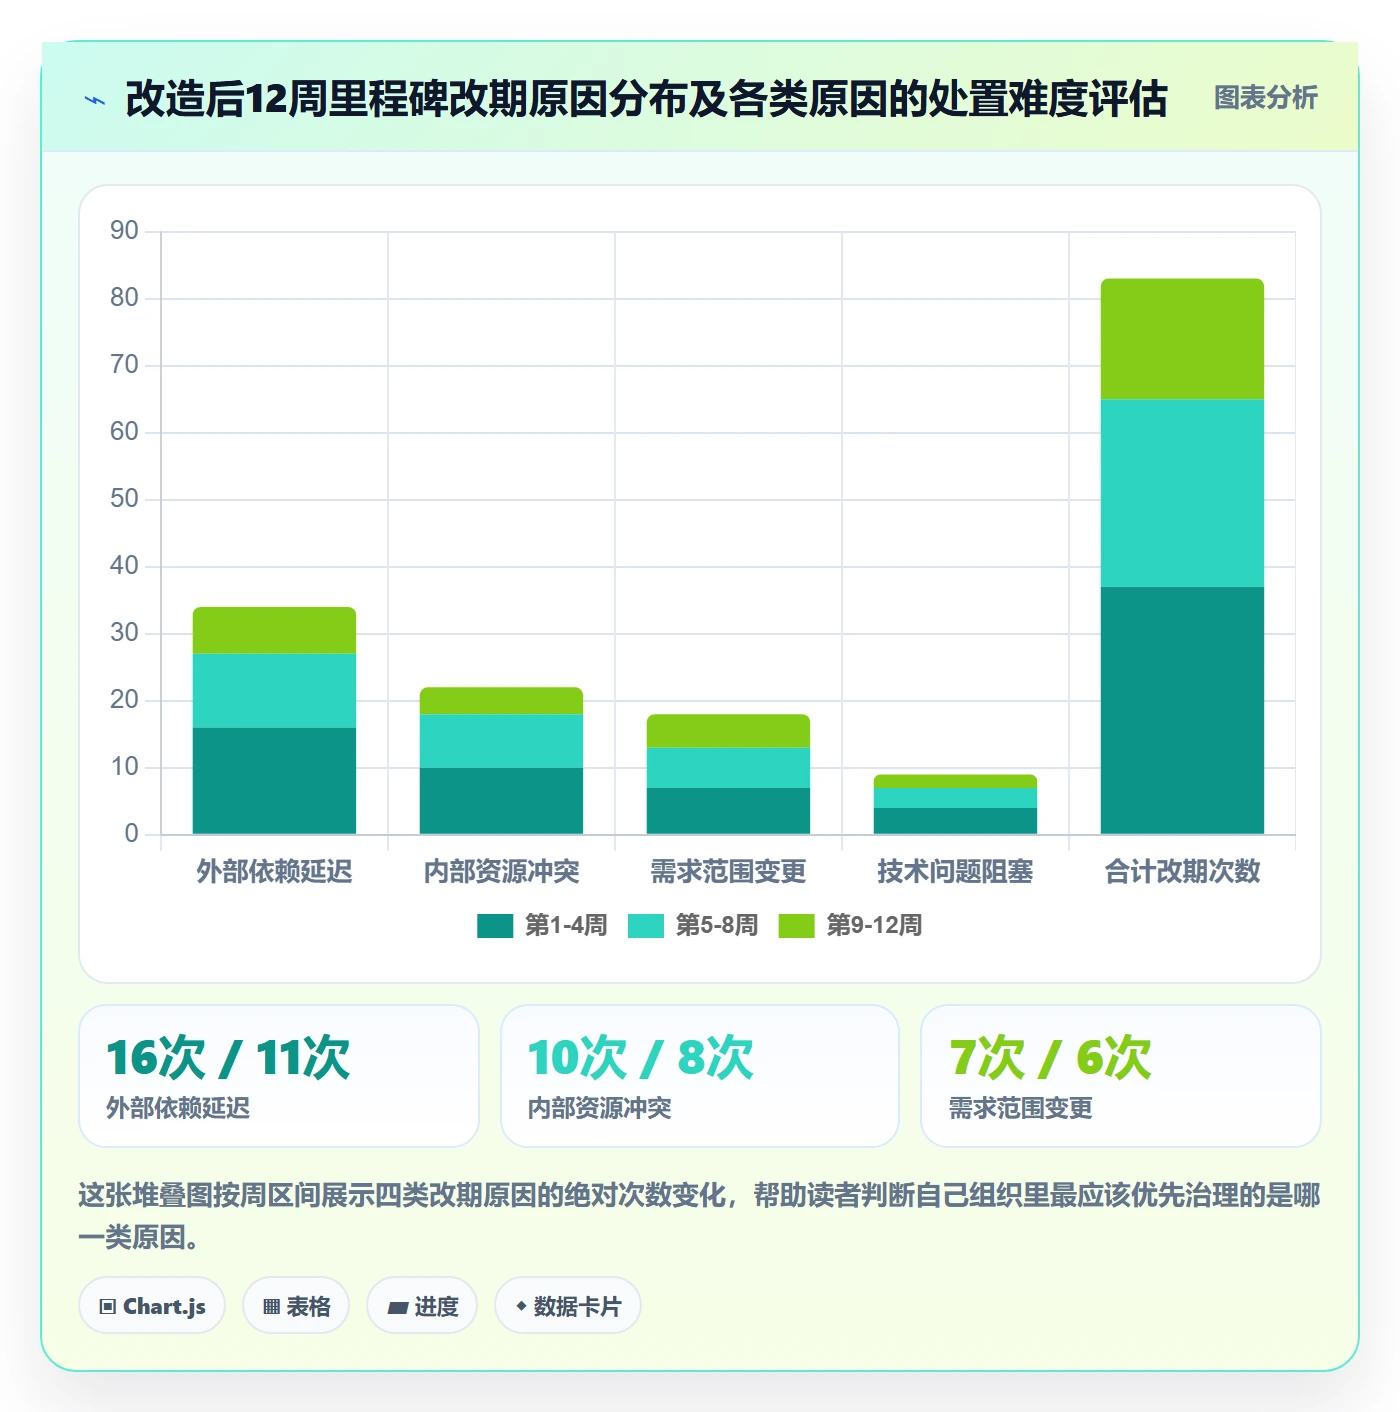
Task: Select the light teal segment of 外部依赖延迟 bar
Action: (274, 691)
